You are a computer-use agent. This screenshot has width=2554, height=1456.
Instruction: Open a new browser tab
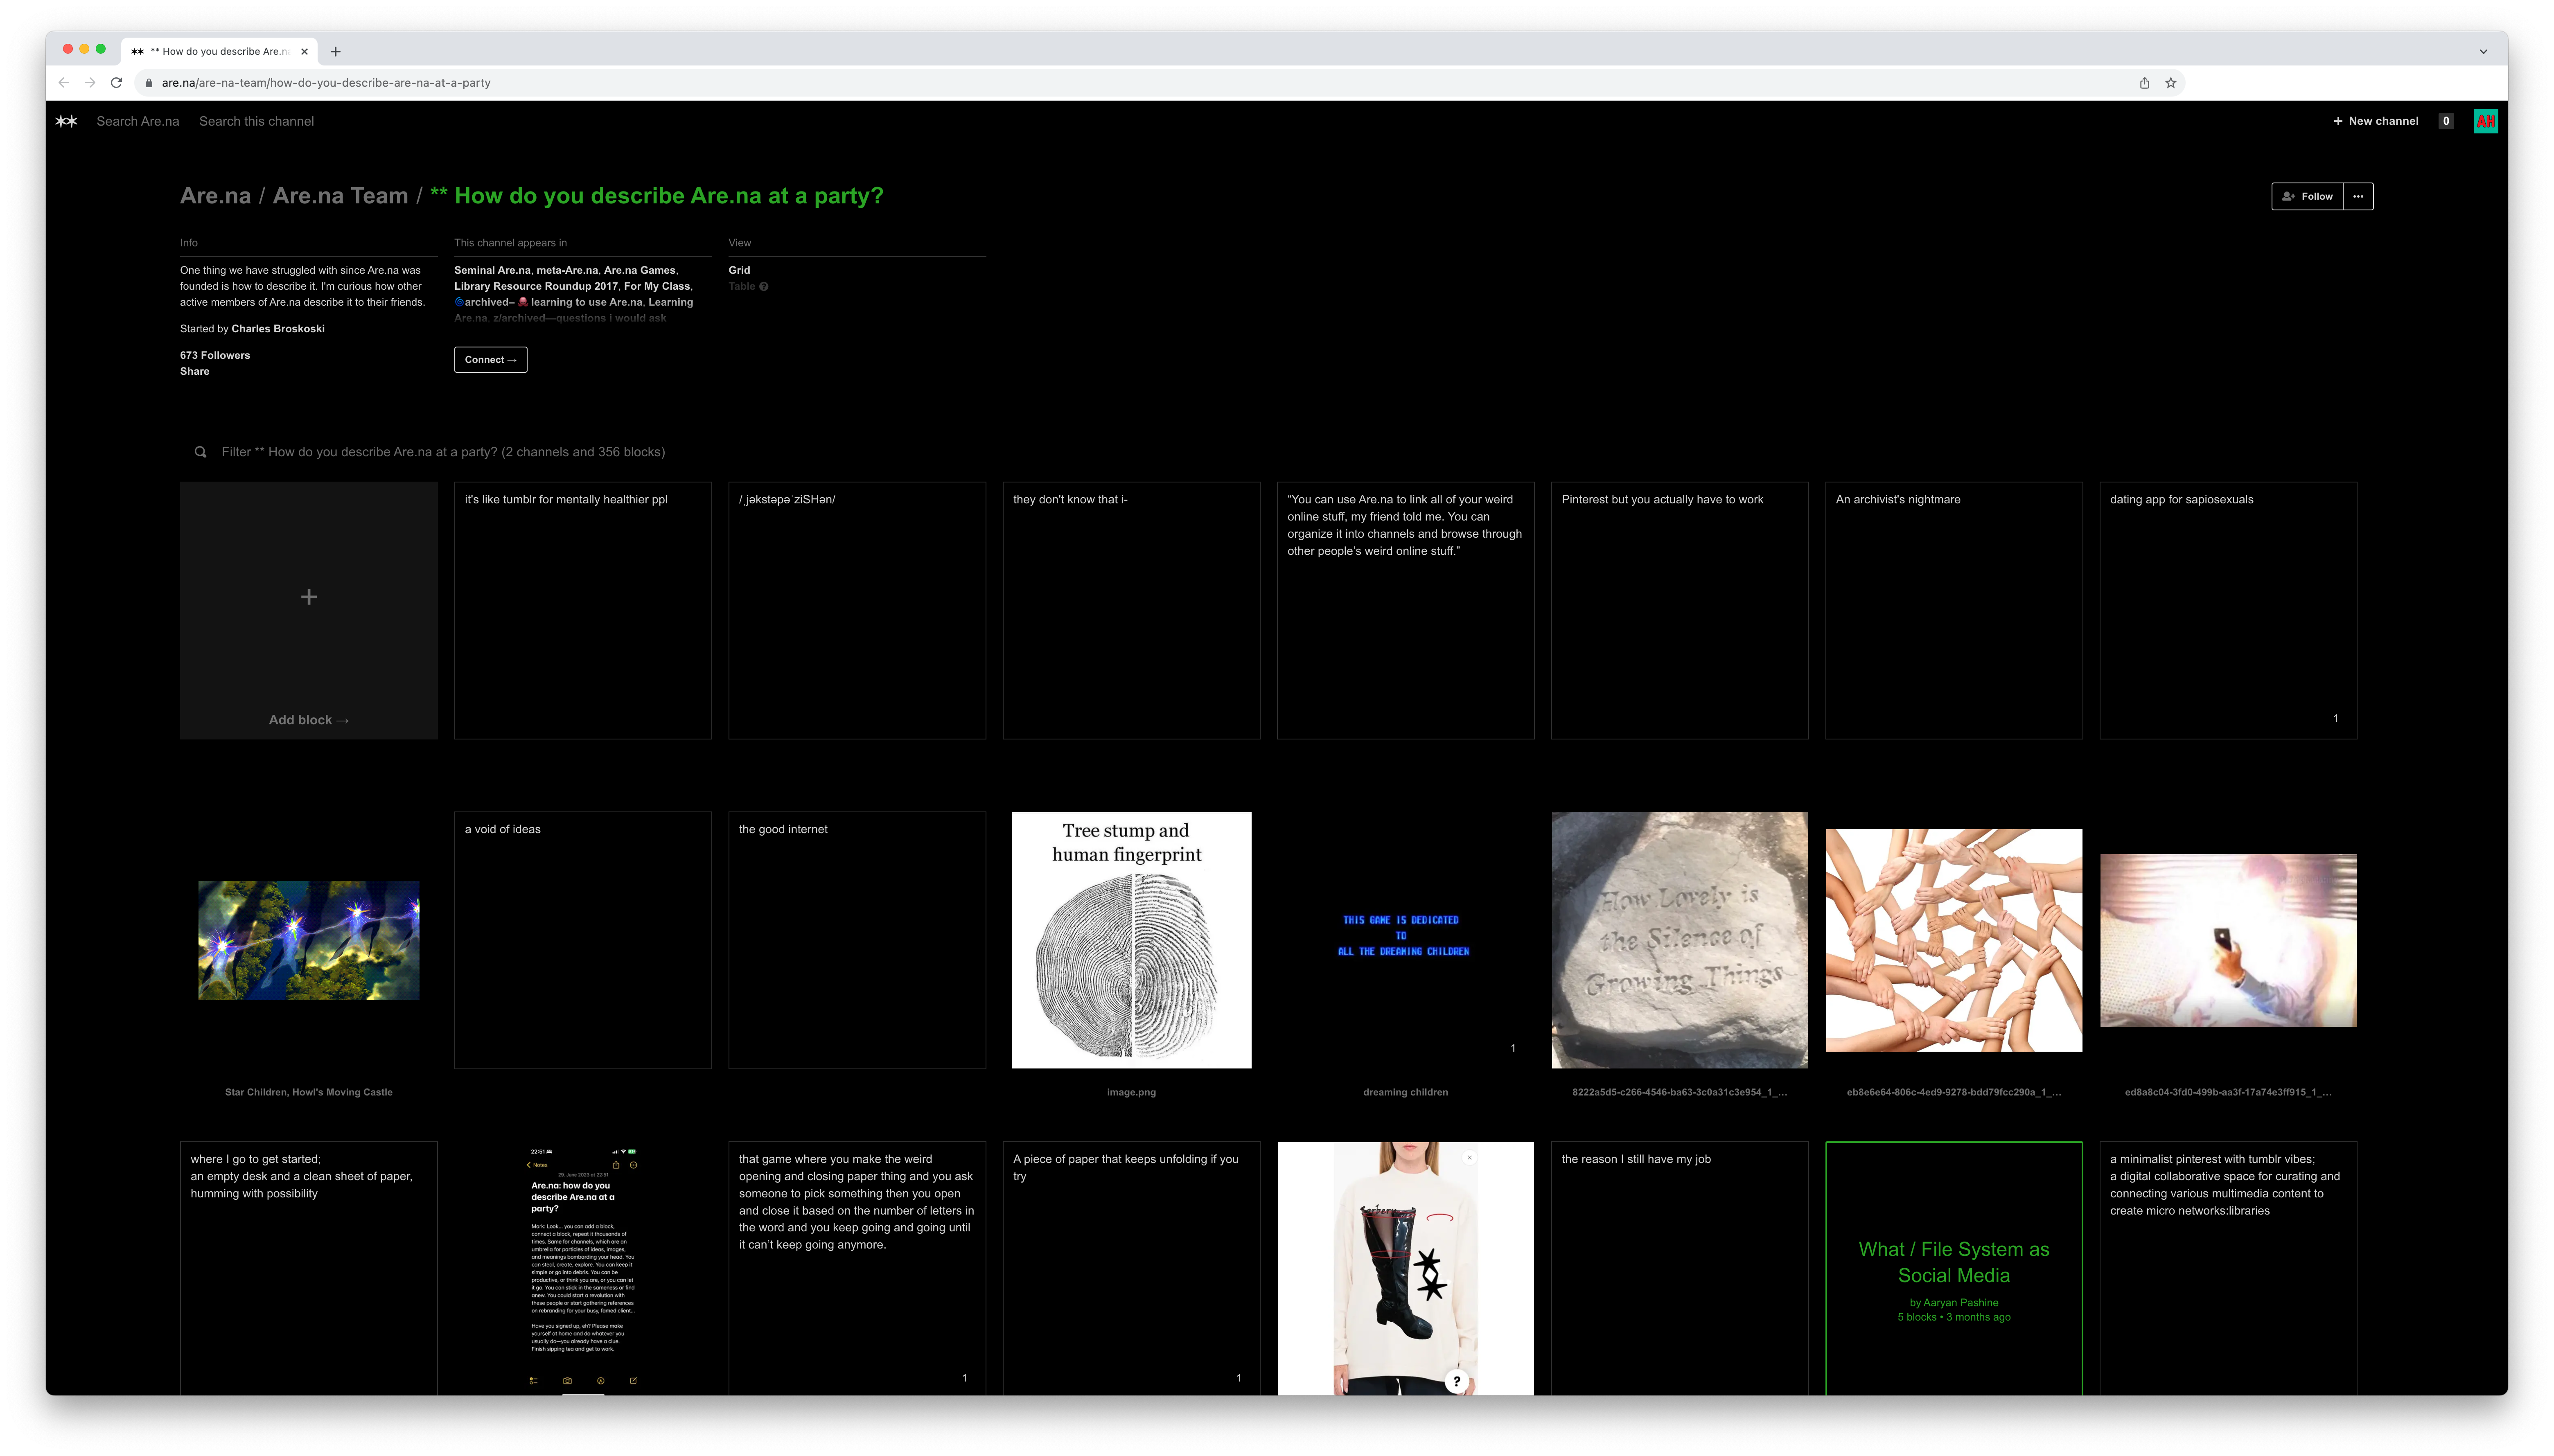pos(335,51)
